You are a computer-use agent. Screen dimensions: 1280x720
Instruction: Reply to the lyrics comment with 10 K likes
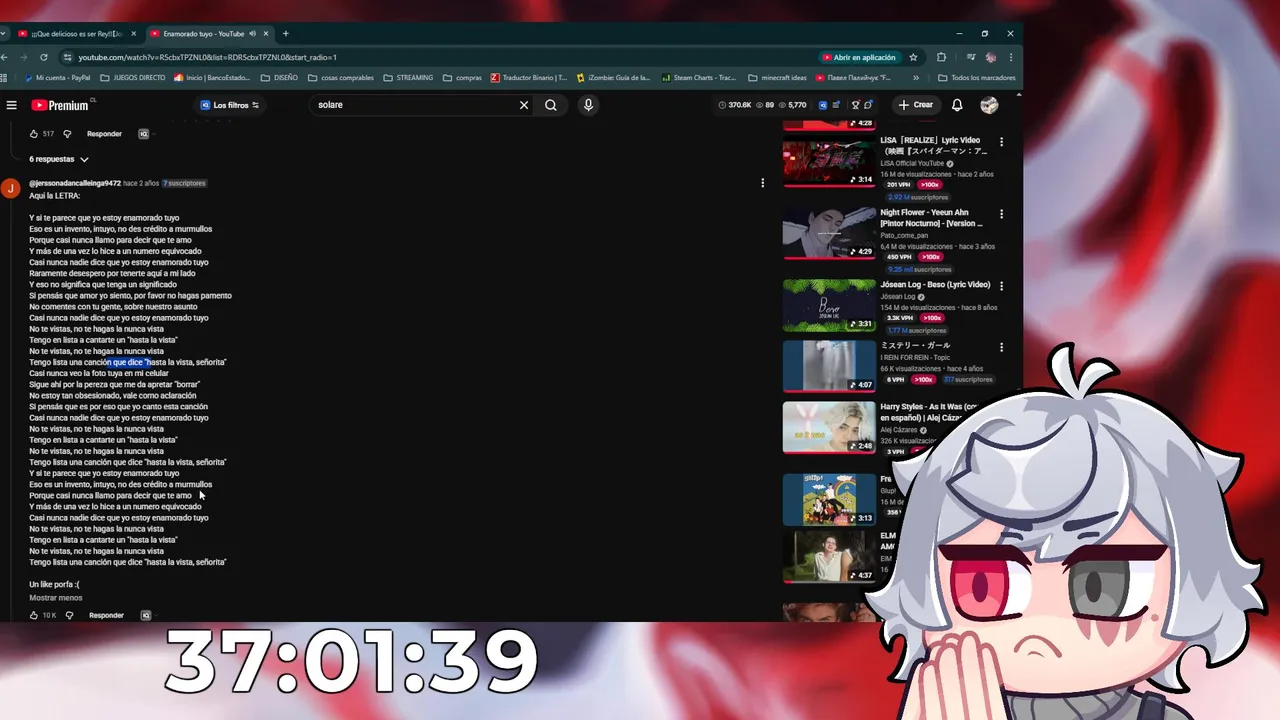(106, 615)
